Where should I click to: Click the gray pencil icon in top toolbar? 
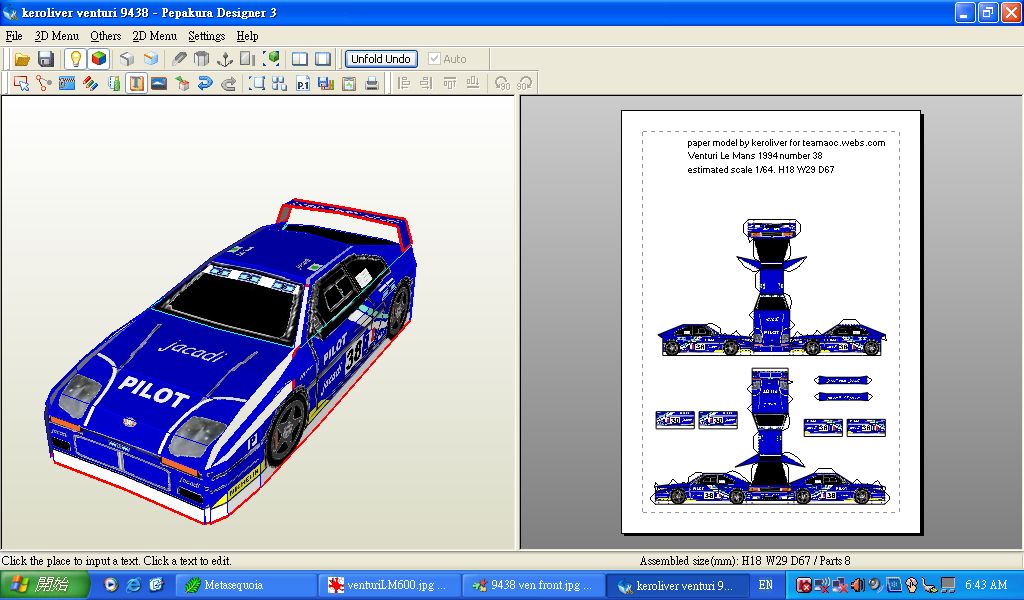[x=179, y=59]
